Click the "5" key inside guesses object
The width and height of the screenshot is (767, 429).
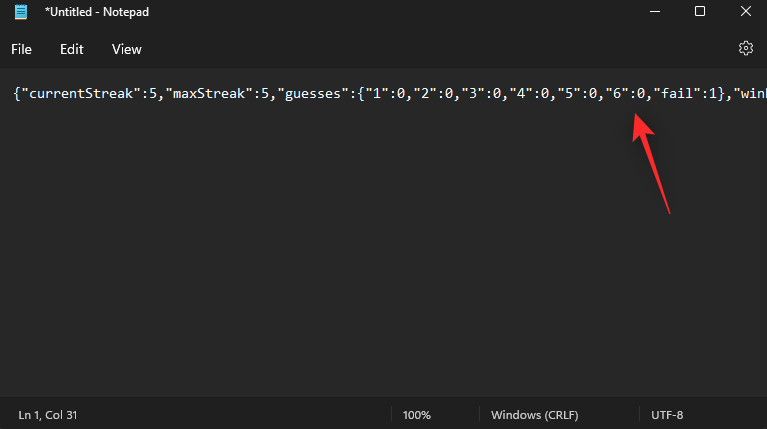point(568,94)
